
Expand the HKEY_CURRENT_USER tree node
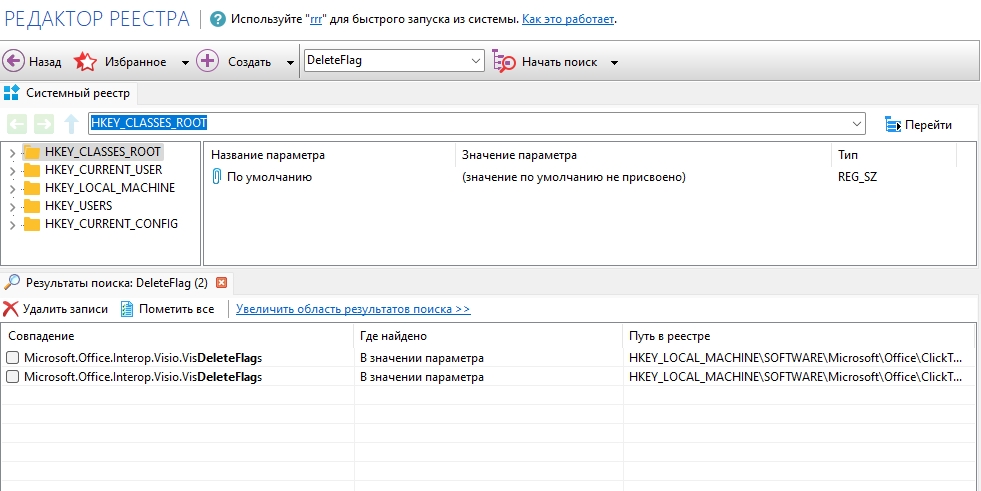pyautogui.click(x=11, y=170)
